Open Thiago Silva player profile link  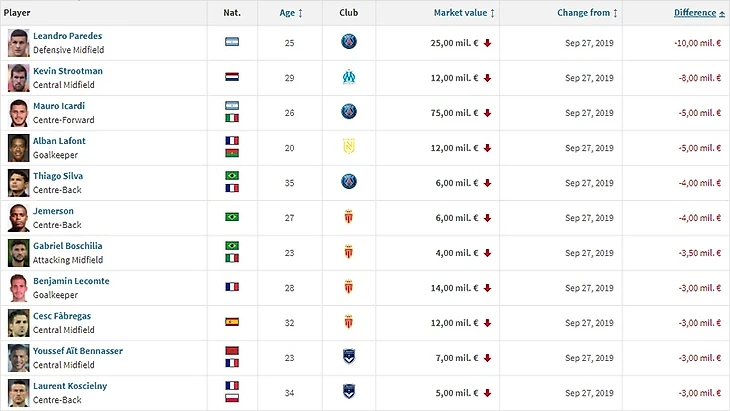[58, 176]
